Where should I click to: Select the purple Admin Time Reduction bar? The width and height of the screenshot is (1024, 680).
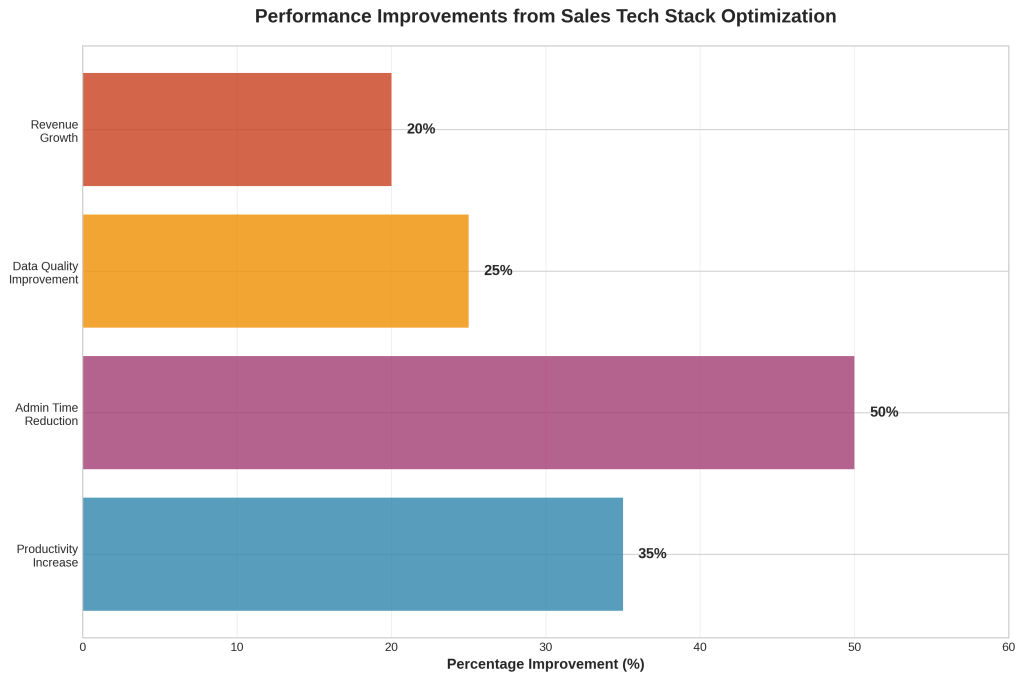click(x=468, y=412)
